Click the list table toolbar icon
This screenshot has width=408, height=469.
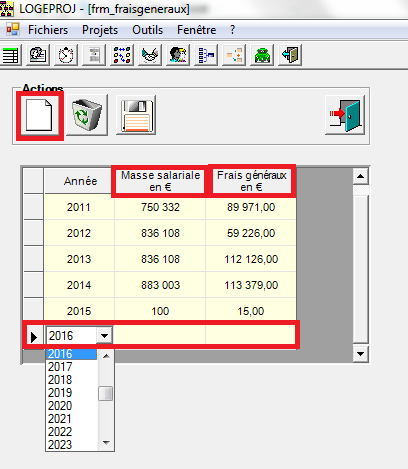tap(11, 55)
